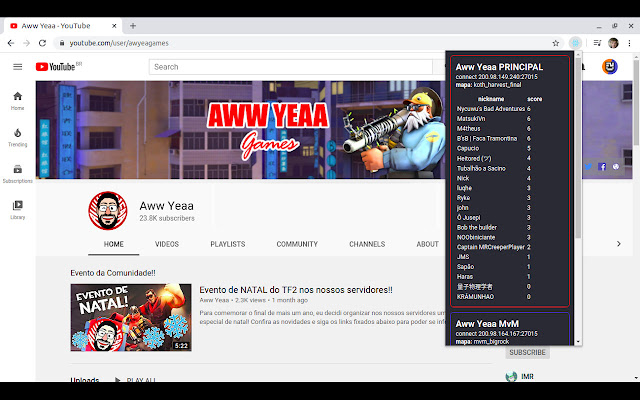Reload the YouTube page
The width and height of the screenshot is (640, 400).
tap(42, 43)
